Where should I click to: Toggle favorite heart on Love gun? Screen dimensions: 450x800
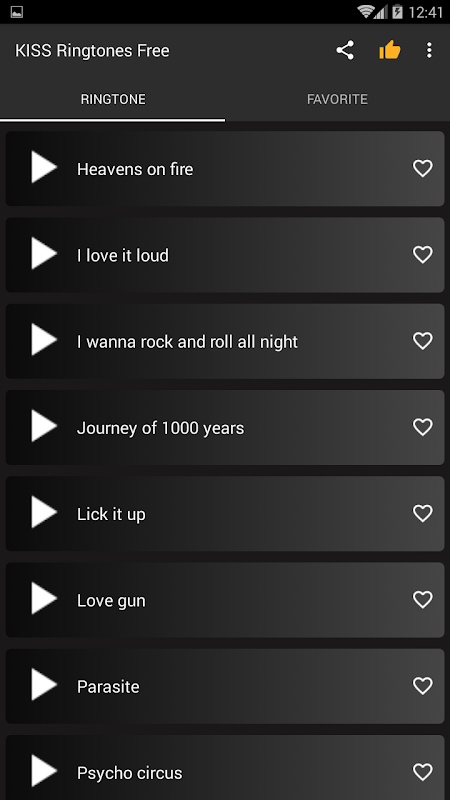click(422, 599)
